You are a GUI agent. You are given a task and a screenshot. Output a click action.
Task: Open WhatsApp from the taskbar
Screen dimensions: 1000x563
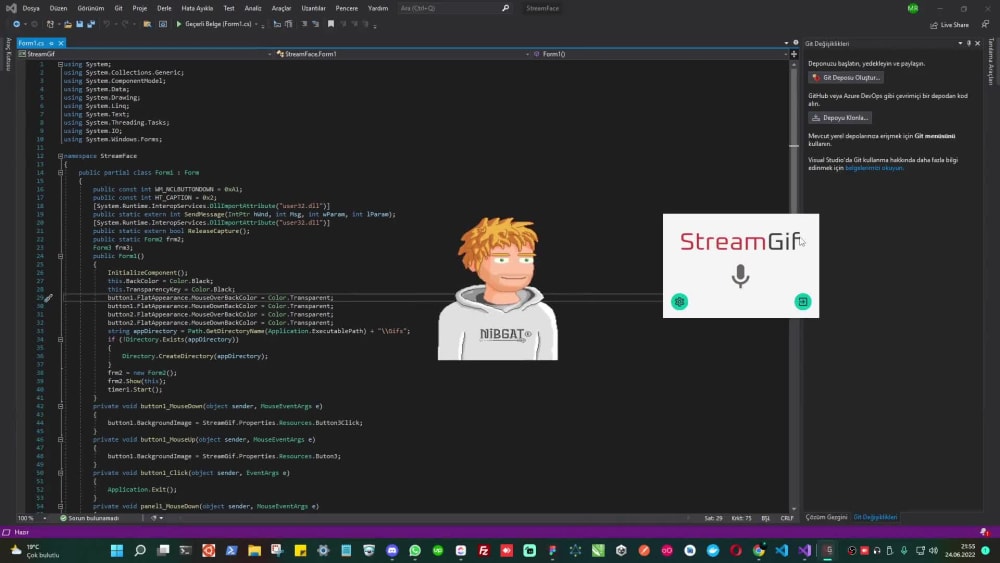click(415, 550)
